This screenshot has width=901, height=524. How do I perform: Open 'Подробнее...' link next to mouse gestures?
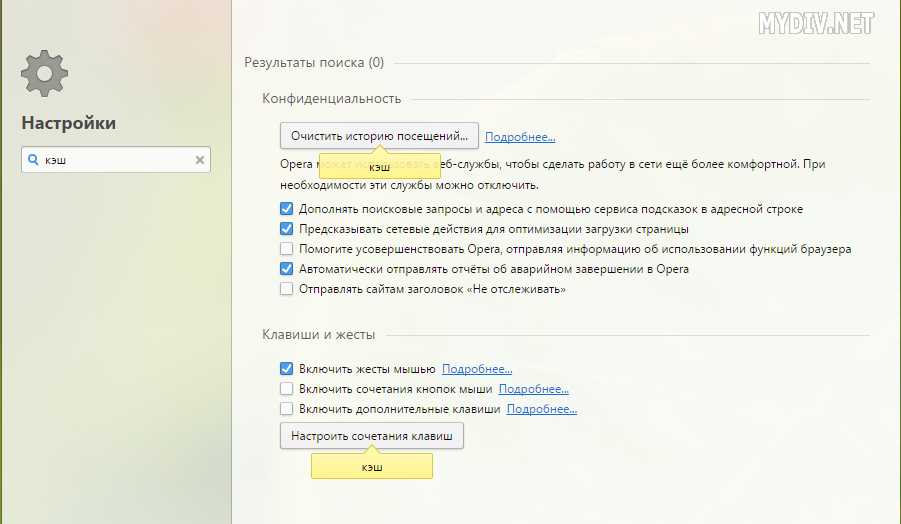point(477,369)
